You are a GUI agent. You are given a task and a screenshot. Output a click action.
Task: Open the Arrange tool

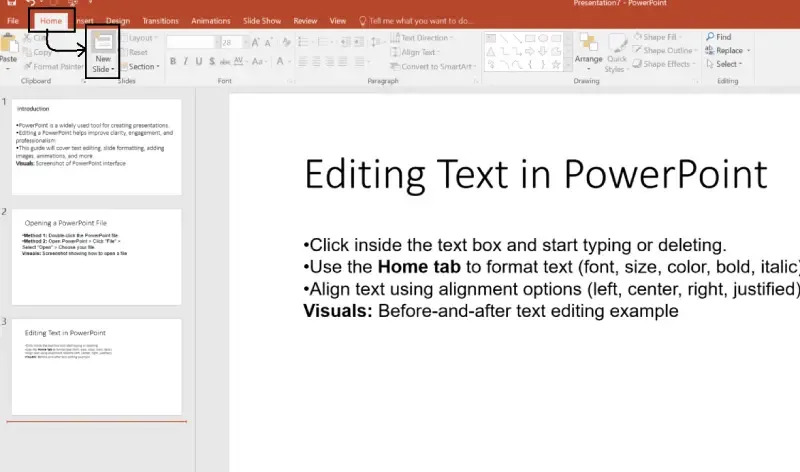[589, 47]
